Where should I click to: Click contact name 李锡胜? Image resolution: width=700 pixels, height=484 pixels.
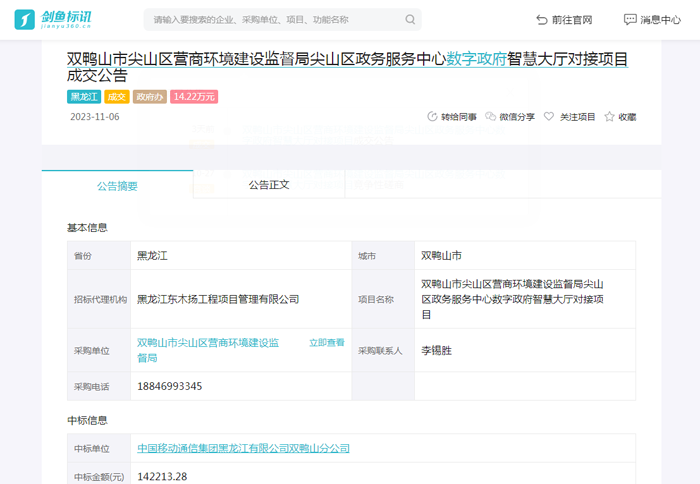pos(436,350)
